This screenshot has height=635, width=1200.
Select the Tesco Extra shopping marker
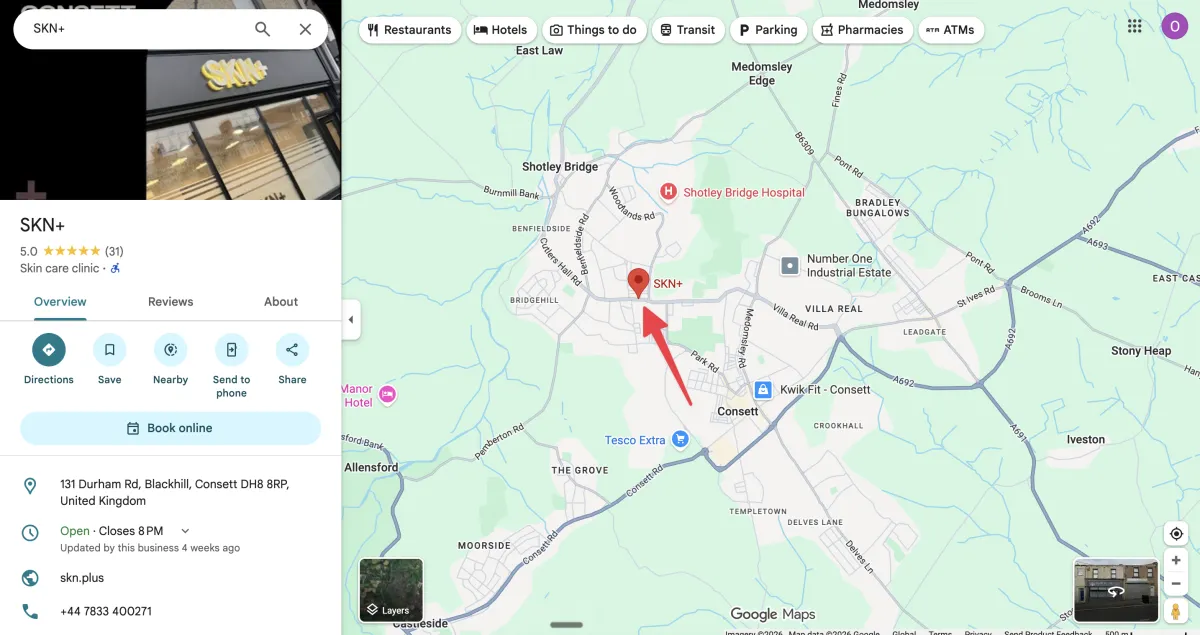680,439
